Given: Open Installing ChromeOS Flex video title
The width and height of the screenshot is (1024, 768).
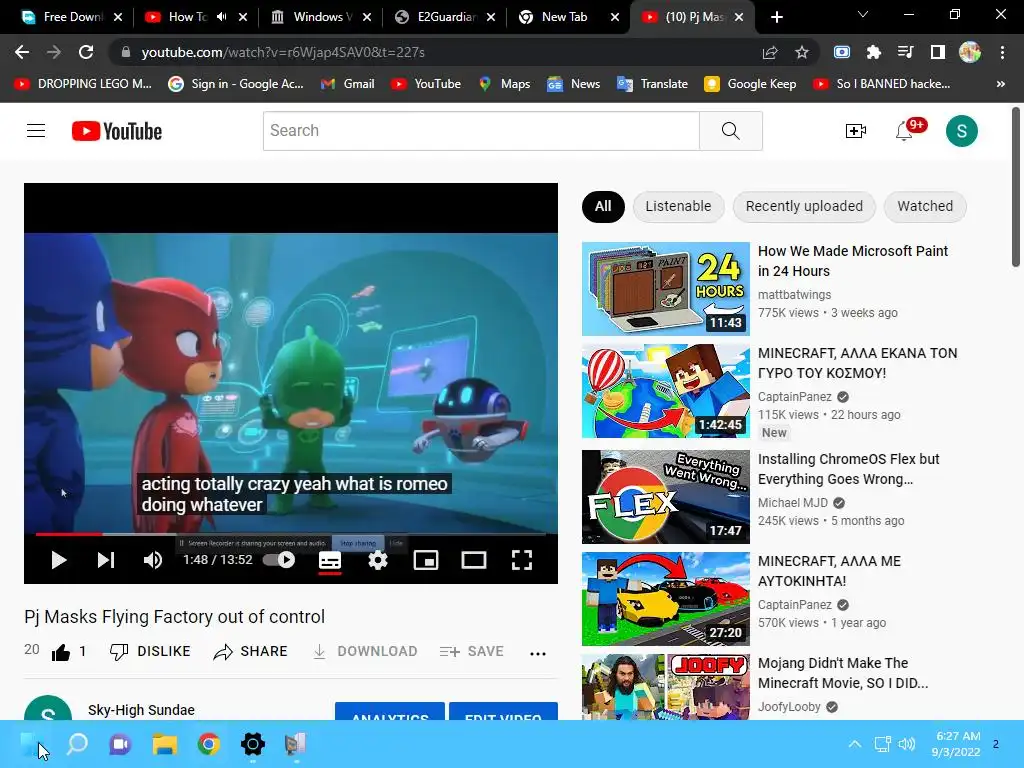Looking at the screenshot, I should [848, 469].
